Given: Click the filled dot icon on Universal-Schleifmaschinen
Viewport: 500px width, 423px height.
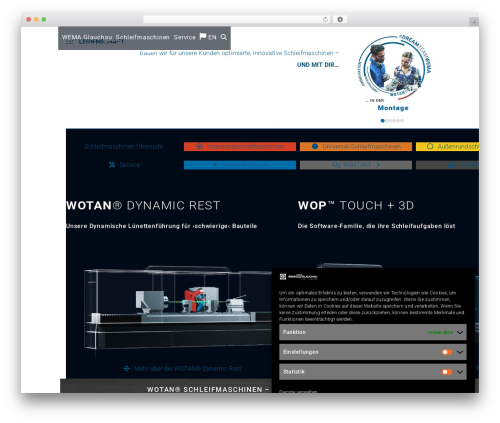Looking at the screenshot, I should tap(315, 146).
